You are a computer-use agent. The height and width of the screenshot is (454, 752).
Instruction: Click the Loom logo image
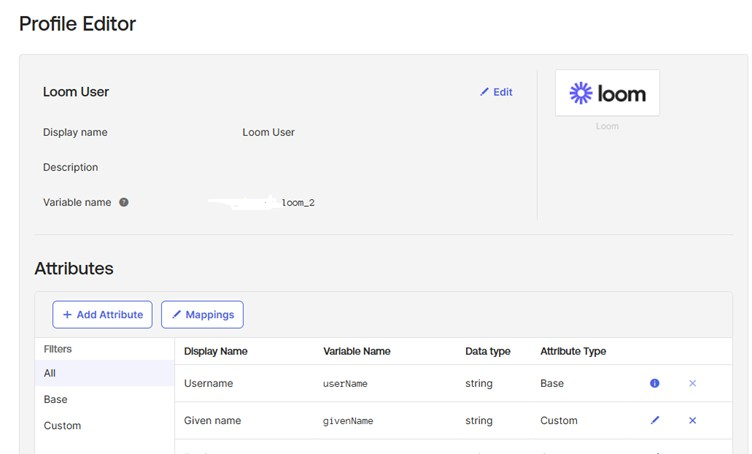point(607,93)
